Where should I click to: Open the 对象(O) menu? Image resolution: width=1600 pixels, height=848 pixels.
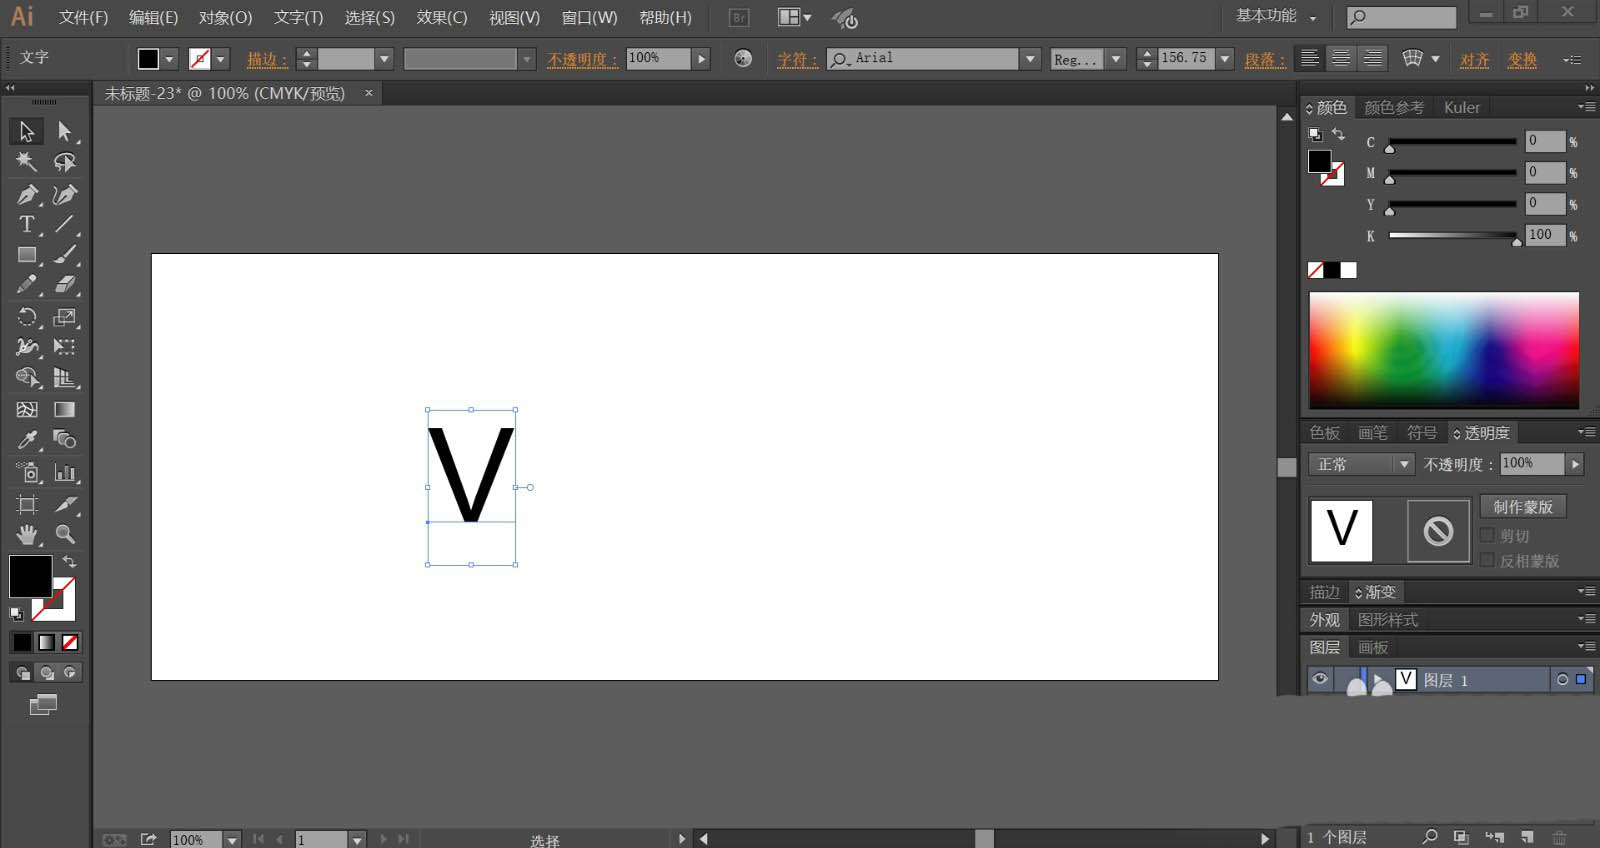pyautogui.click(x=225, y=18)
